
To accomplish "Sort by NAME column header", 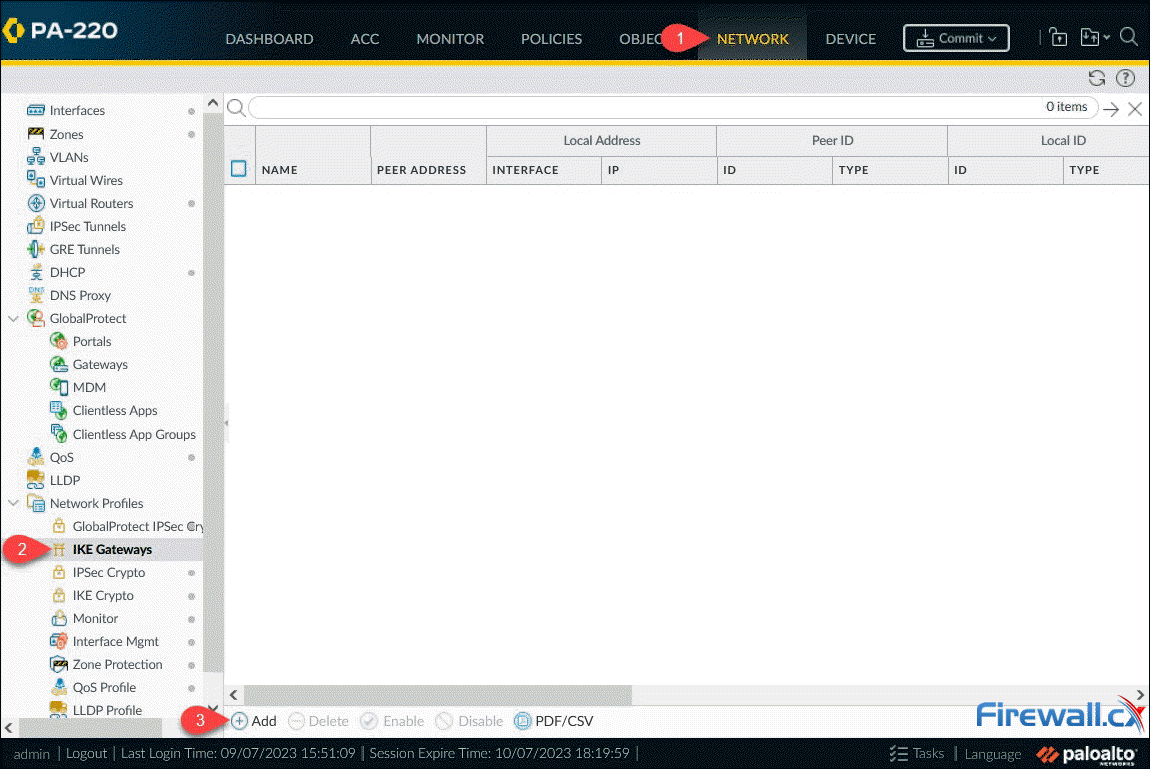I will point(279,170).
